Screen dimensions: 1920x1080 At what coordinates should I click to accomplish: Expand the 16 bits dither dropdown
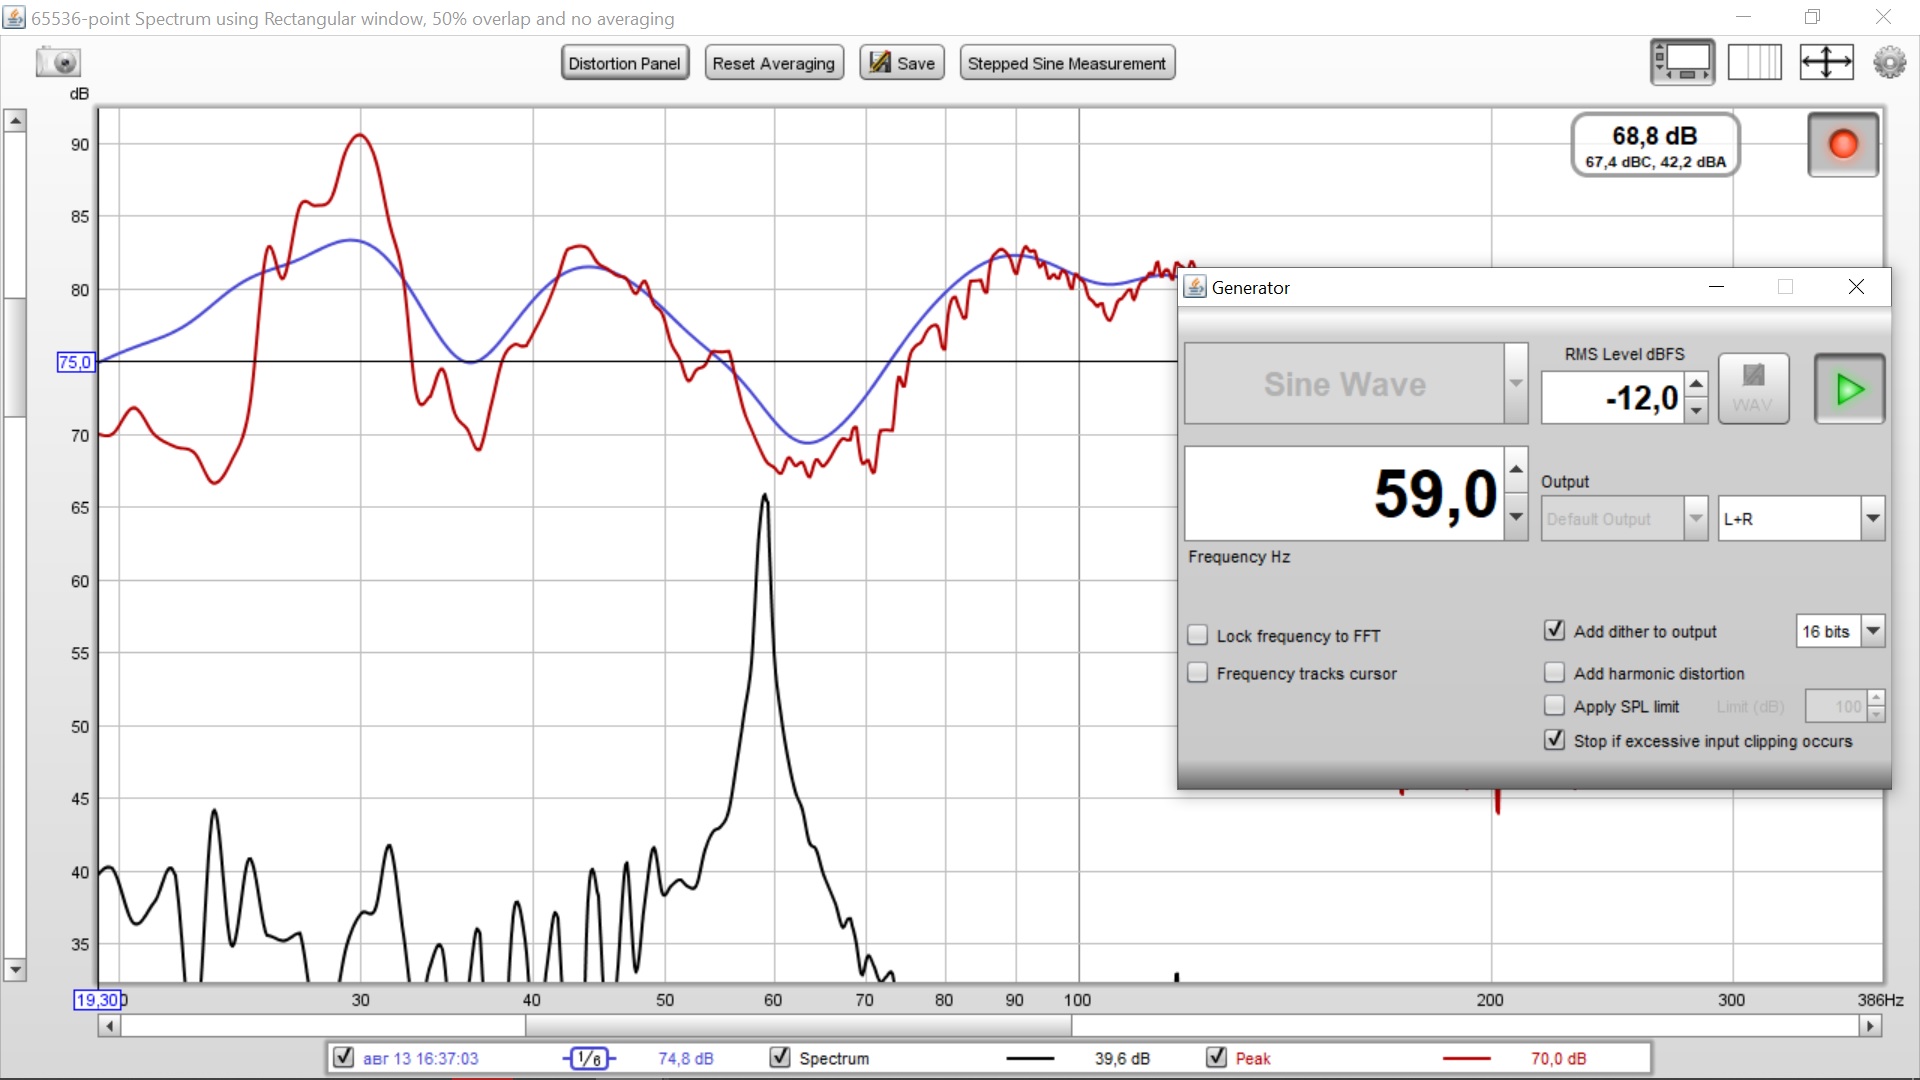[1873, 631]
